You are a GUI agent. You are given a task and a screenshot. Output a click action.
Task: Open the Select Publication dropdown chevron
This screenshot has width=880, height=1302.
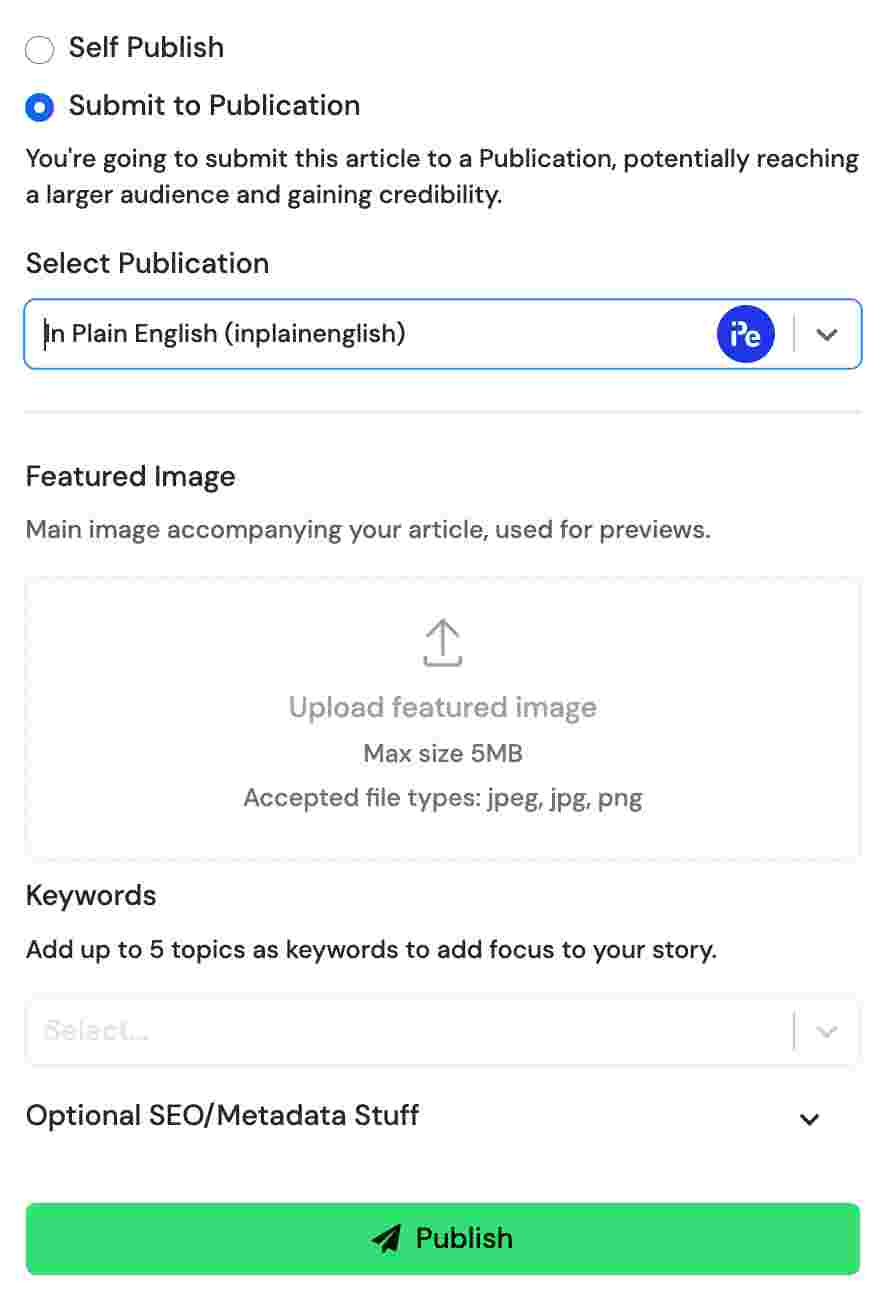tap(826, 335)
